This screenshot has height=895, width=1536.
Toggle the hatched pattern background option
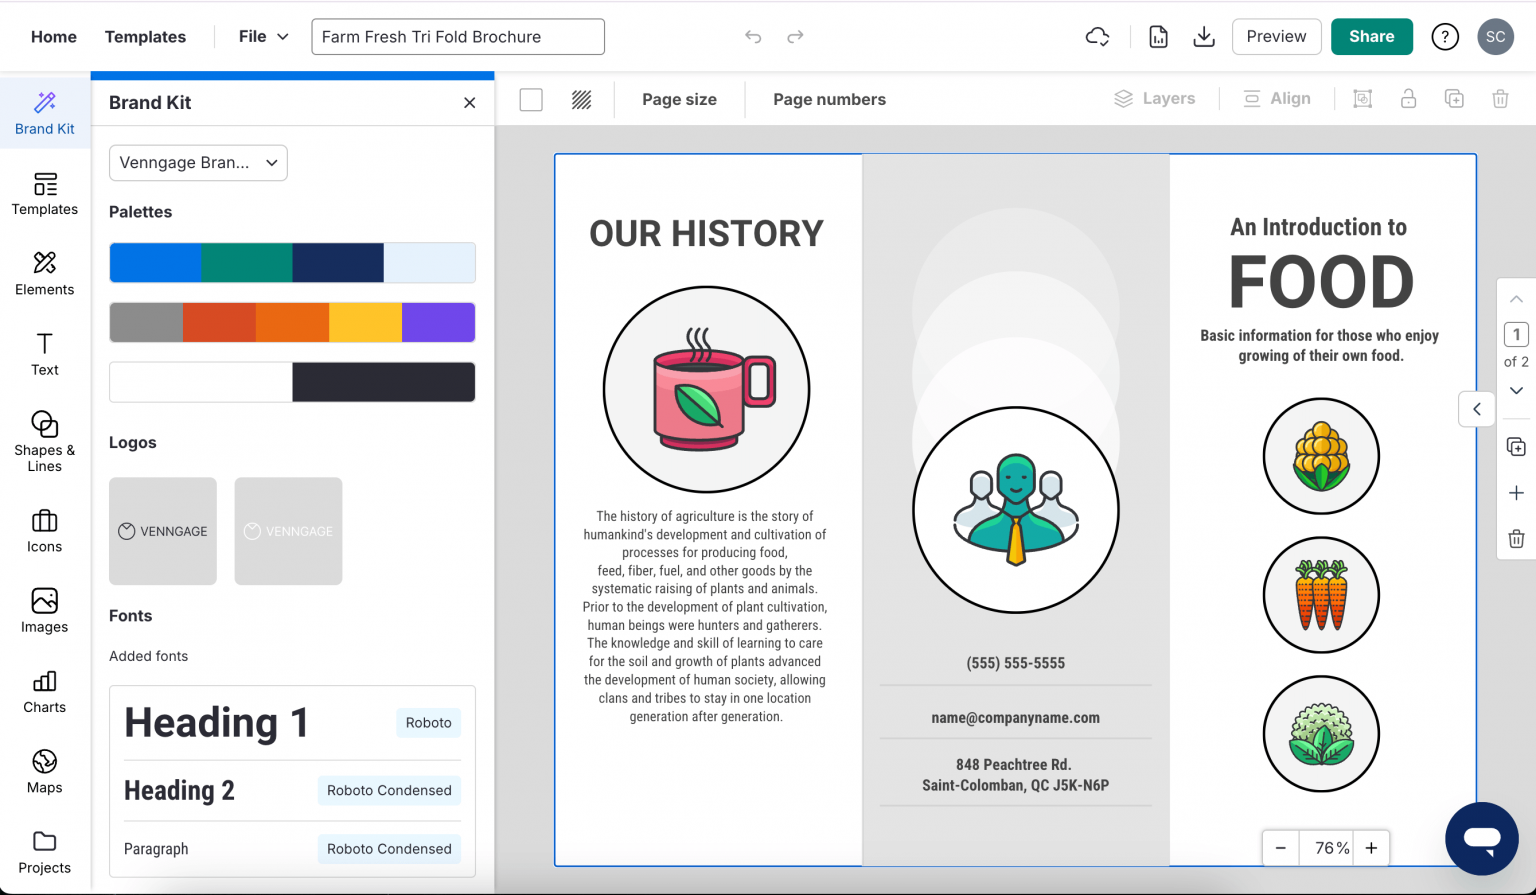coord(581,100)
